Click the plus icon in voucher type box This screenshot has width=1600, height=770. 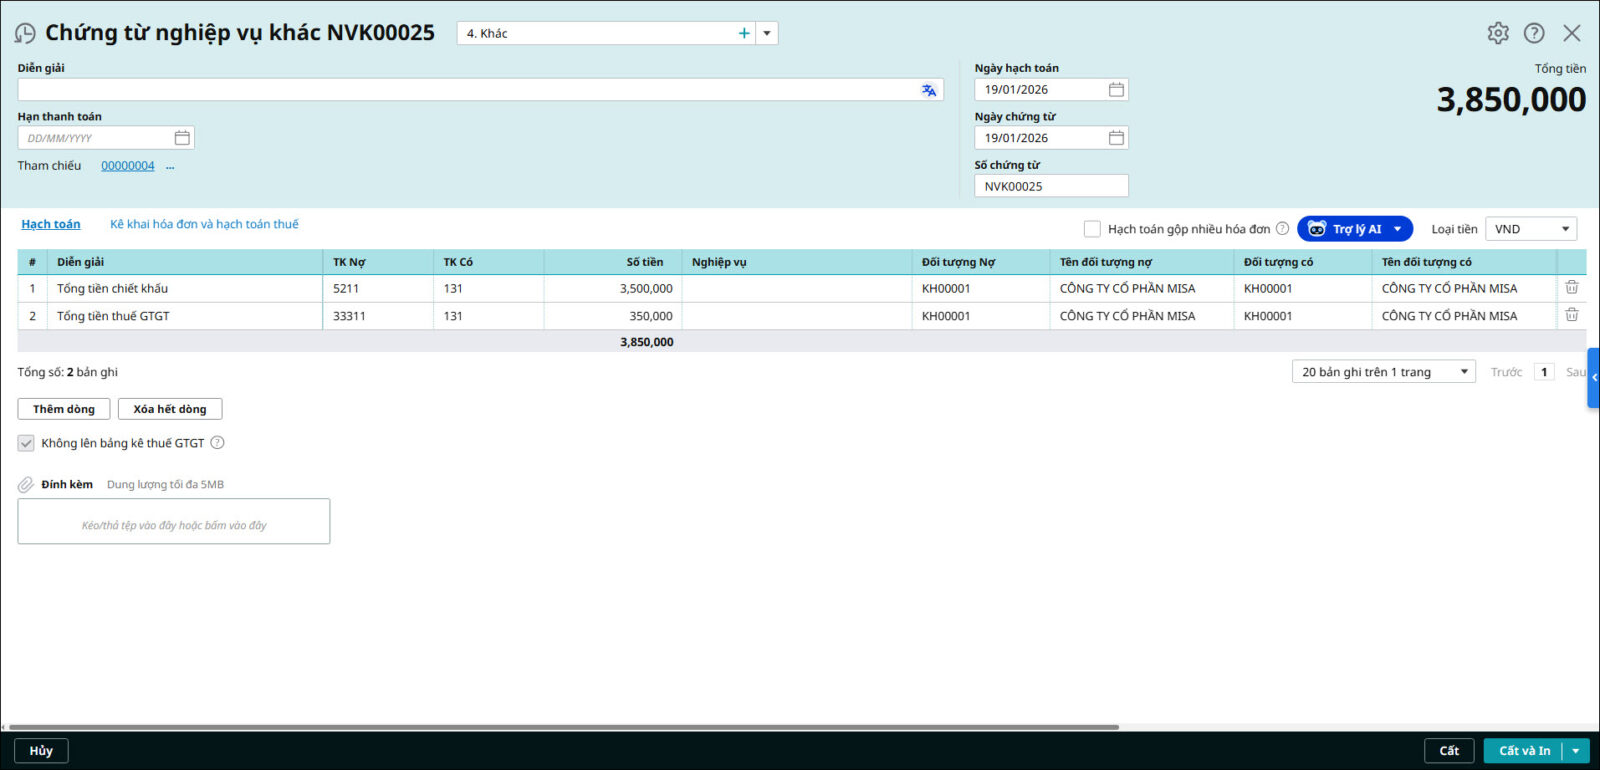point(744,33)
